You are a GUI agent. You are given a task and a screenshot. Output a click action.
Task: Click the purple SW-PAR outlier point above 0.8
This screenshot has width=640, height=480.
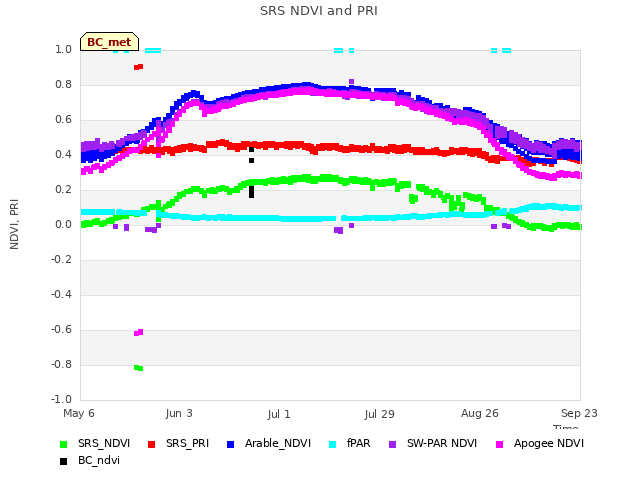coord(351,82)
